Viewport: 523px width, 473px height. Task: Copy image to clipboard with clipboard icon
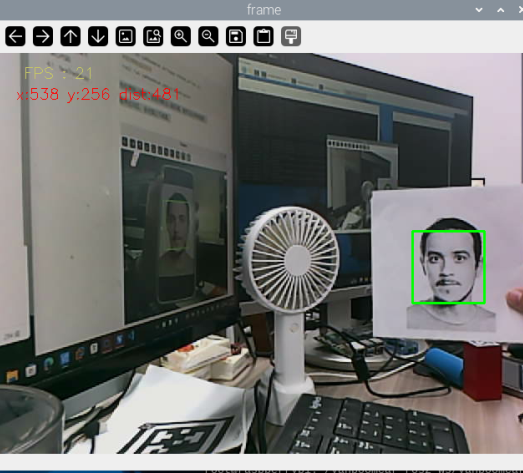point(264,36)
